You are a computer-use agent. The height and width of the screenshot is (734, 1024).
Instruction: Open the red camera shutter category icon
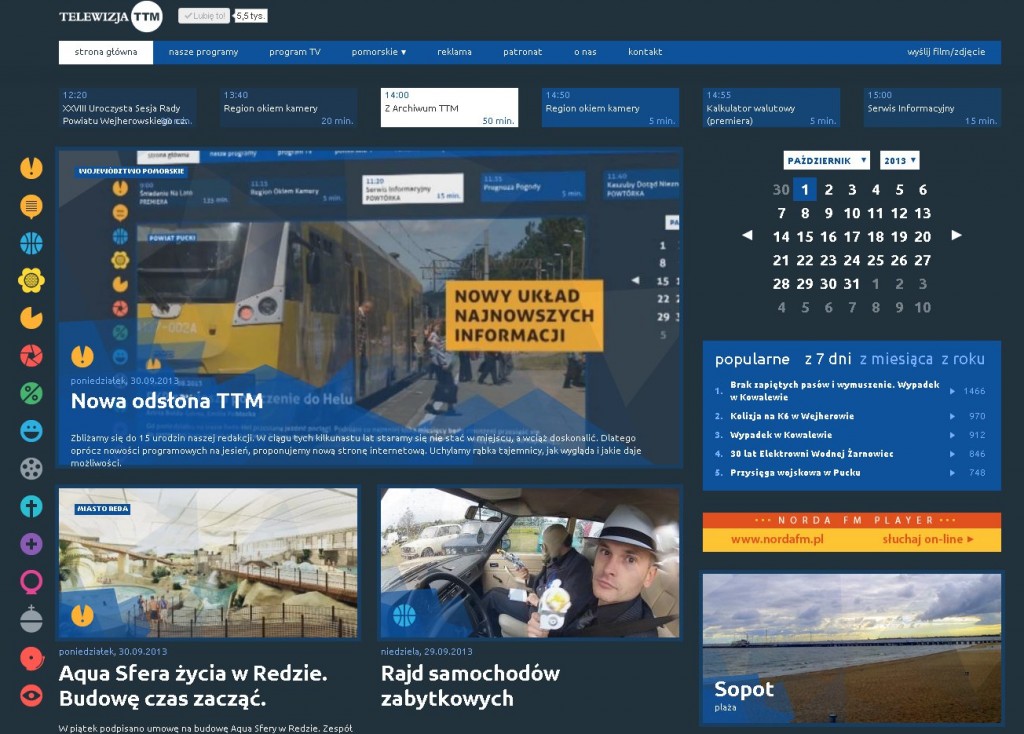[x=31, y=355]
